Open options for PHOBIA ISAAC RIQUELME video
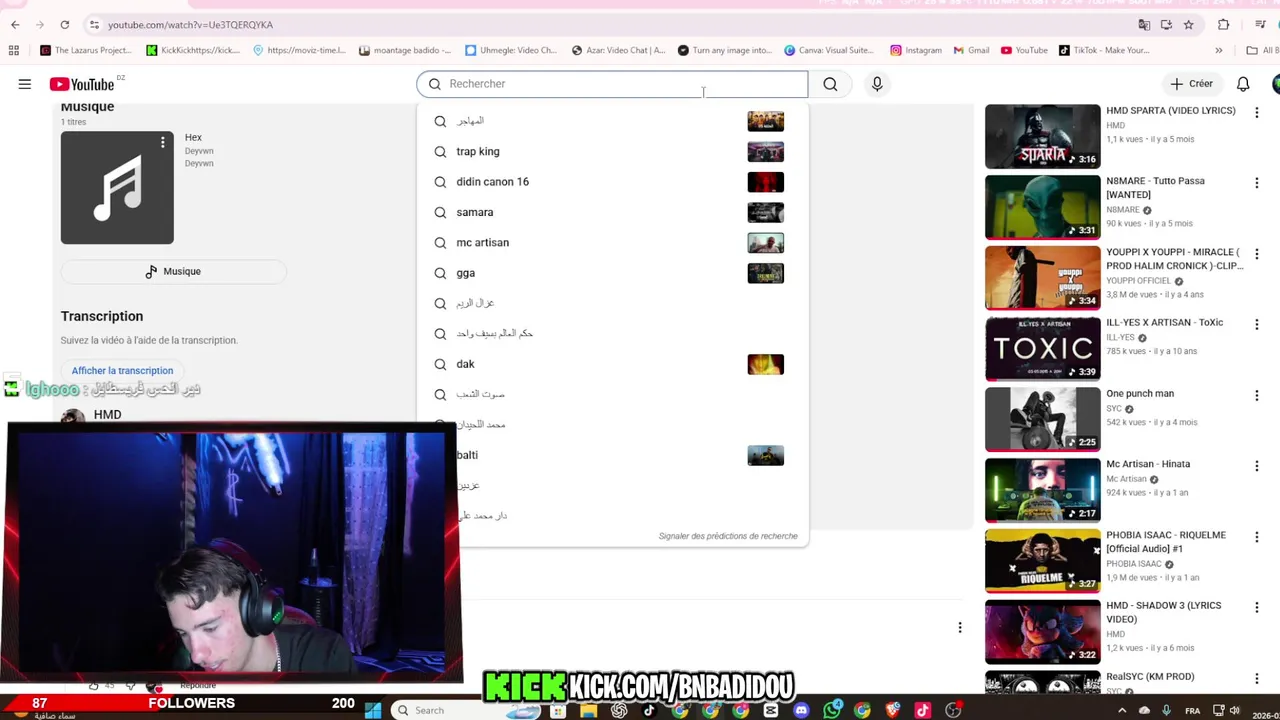Viewport: 1280px width, 720px height. click(x=1256, y=537)
